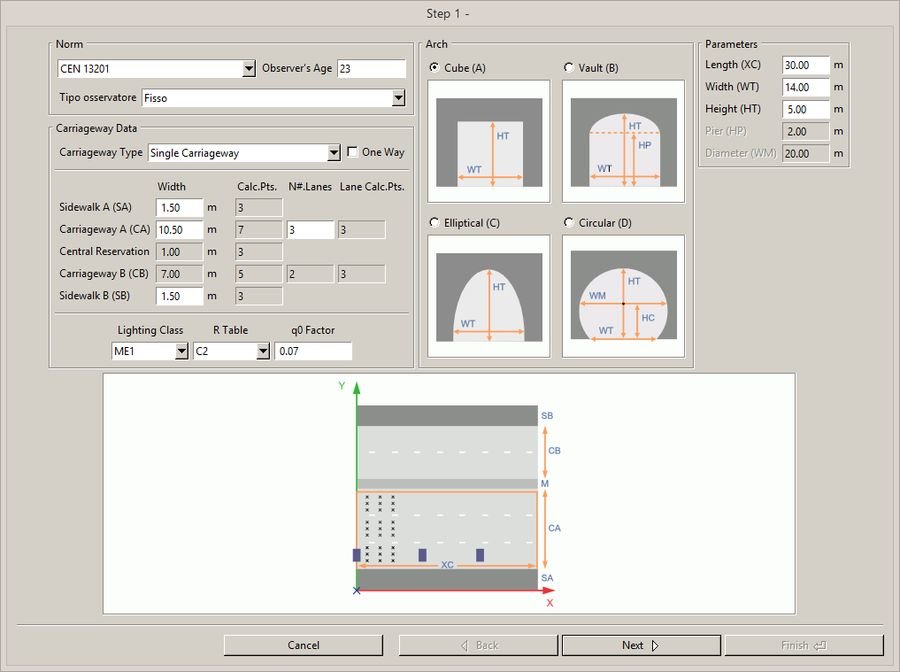The height and width of the screenshot is (672, 900).
Task: Click the Elliptical (C) arch diagram image
Action: coord(488,296)
